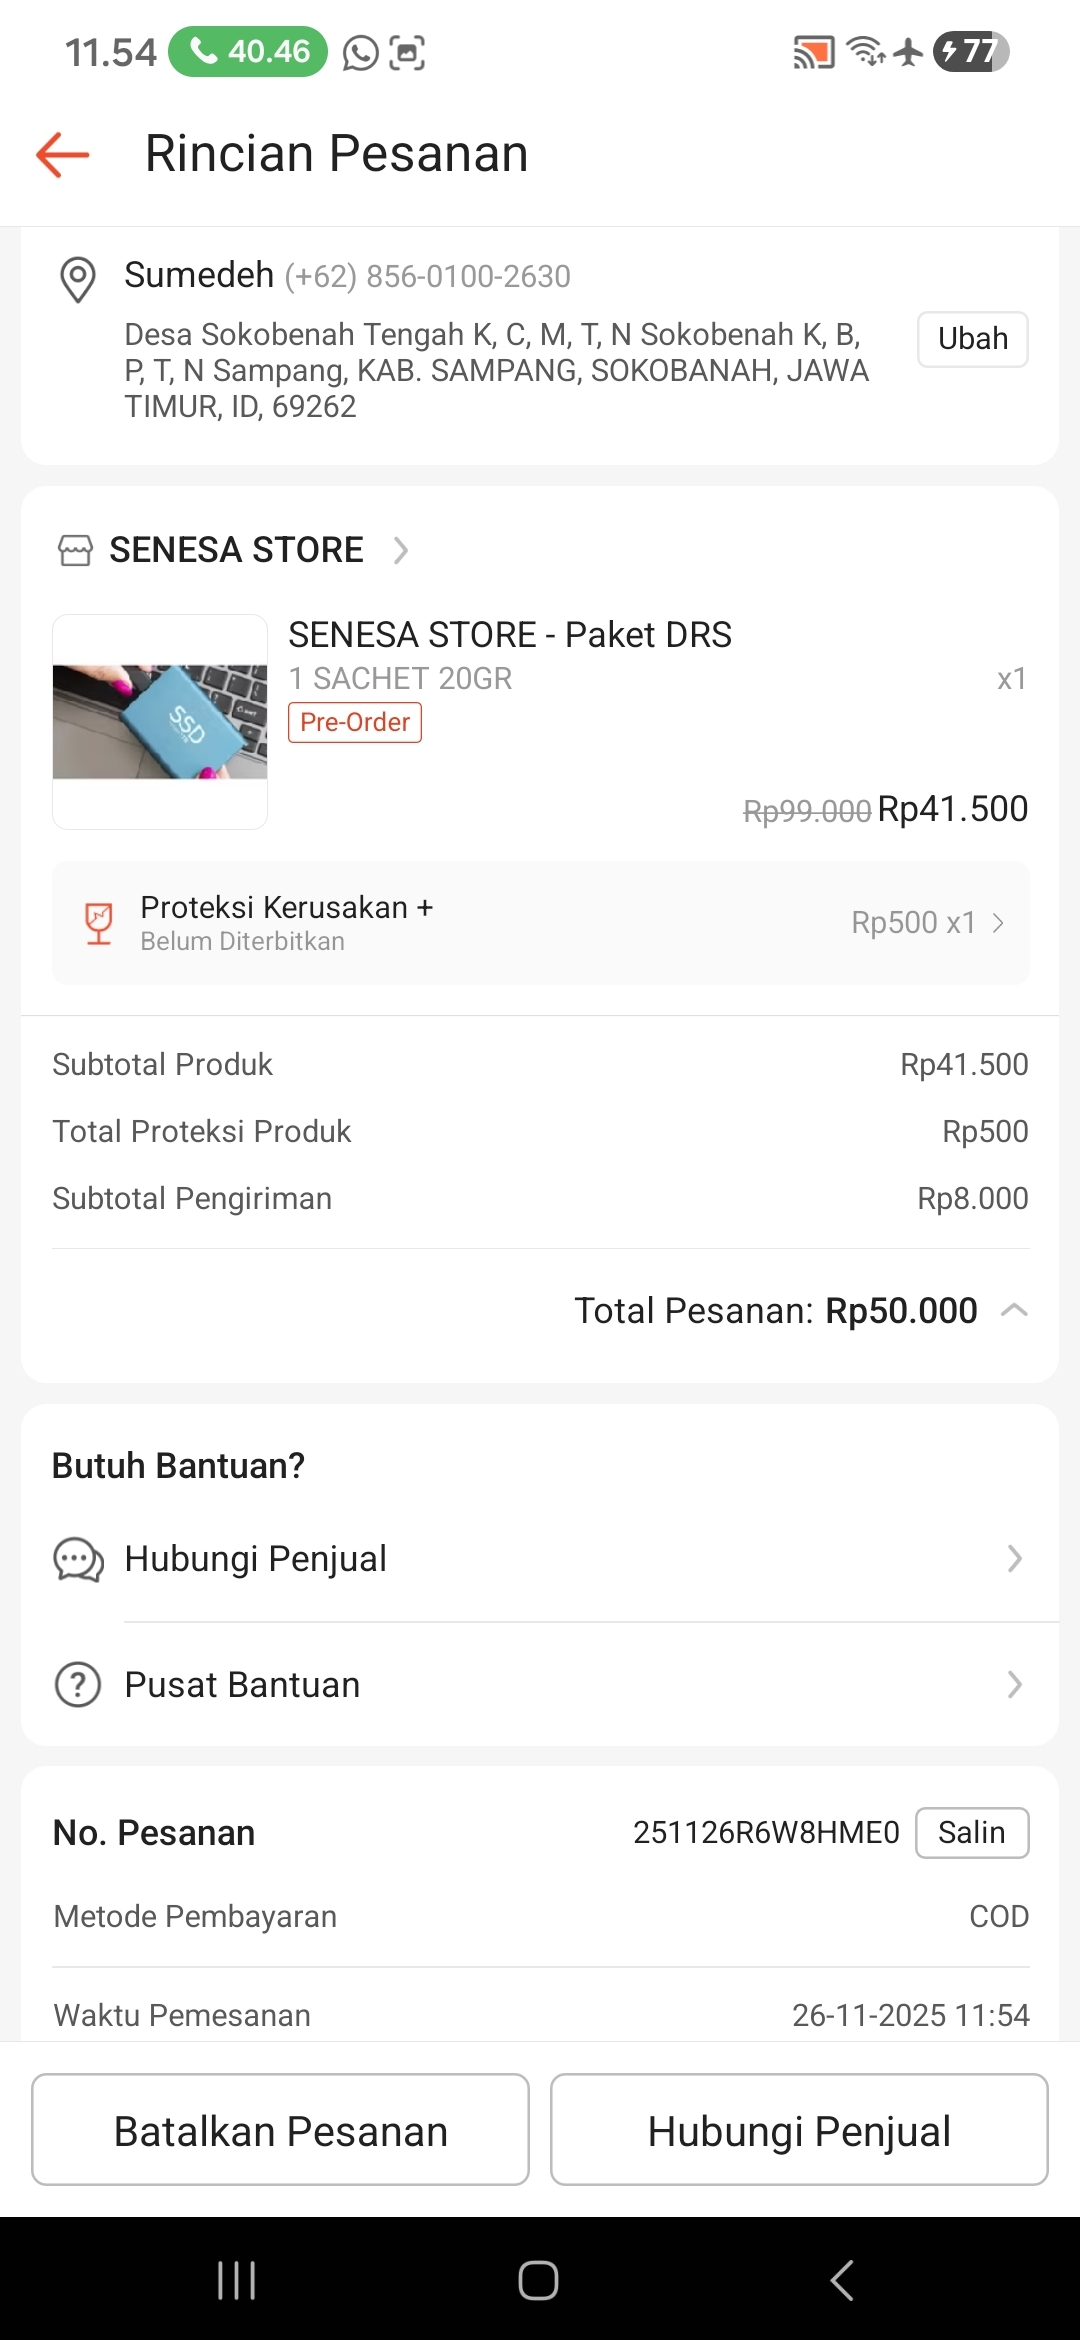Tap the chat bubble icon for Hubungi Penjual
This screenshot has width=1080, height=2340.
[x=78, y=1559]
